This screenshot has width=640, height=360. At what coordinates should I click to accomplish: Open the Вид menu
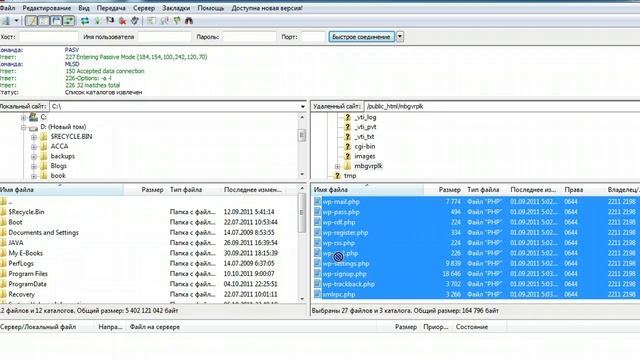pos(84,8)
